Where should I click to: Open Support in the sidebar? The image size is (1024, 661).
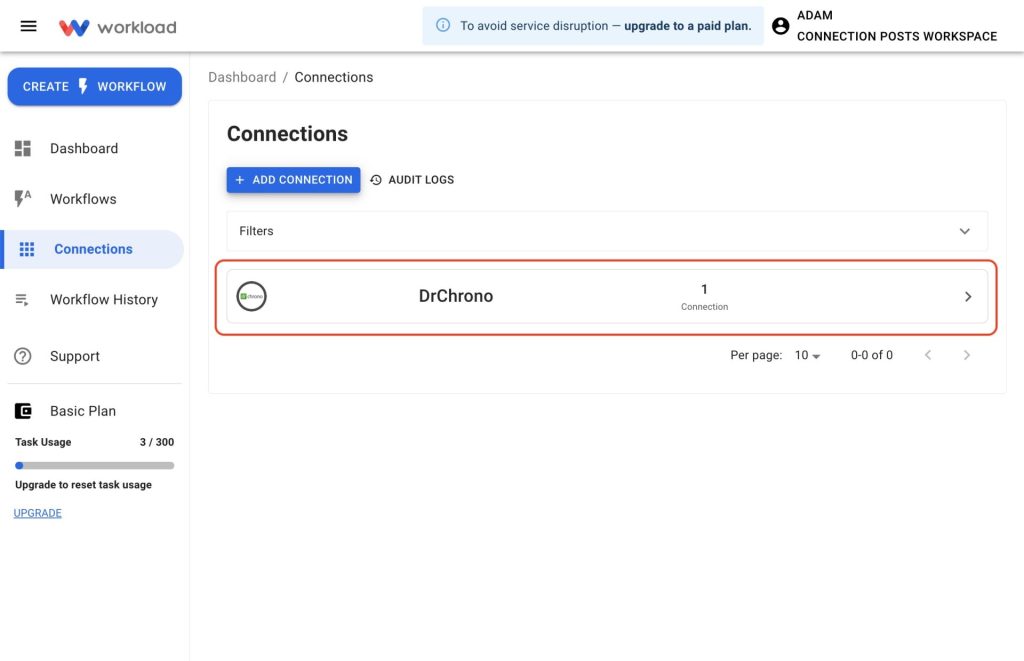tap(95, 356)
